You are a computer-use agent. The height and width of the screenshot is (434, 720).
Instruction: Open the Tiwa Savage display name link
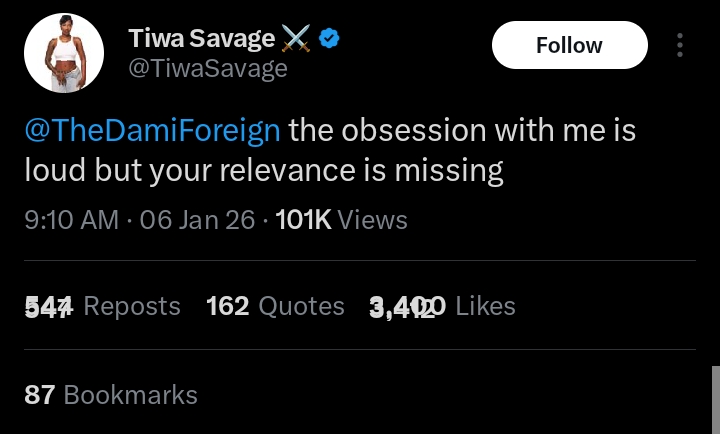tap(201, 39)
